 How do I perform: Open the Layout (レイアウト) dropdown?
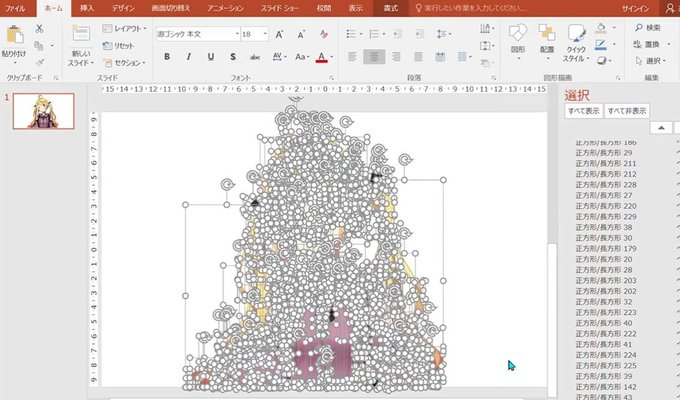[124, 29]
